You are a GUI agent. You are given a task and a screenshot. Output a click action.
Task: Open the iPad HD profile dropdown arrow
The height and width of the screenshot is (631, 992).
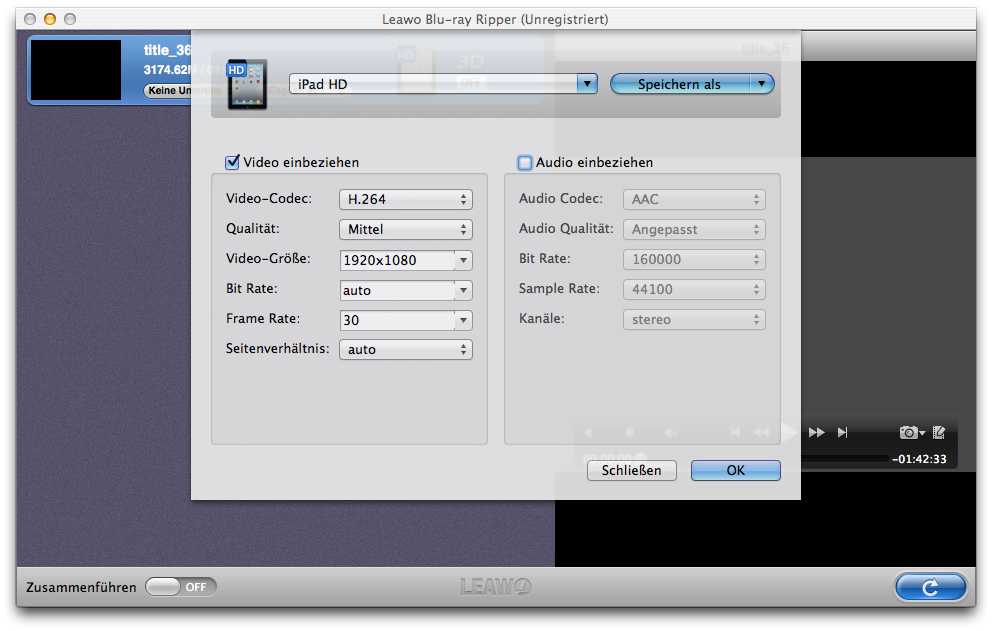point(587,84)
